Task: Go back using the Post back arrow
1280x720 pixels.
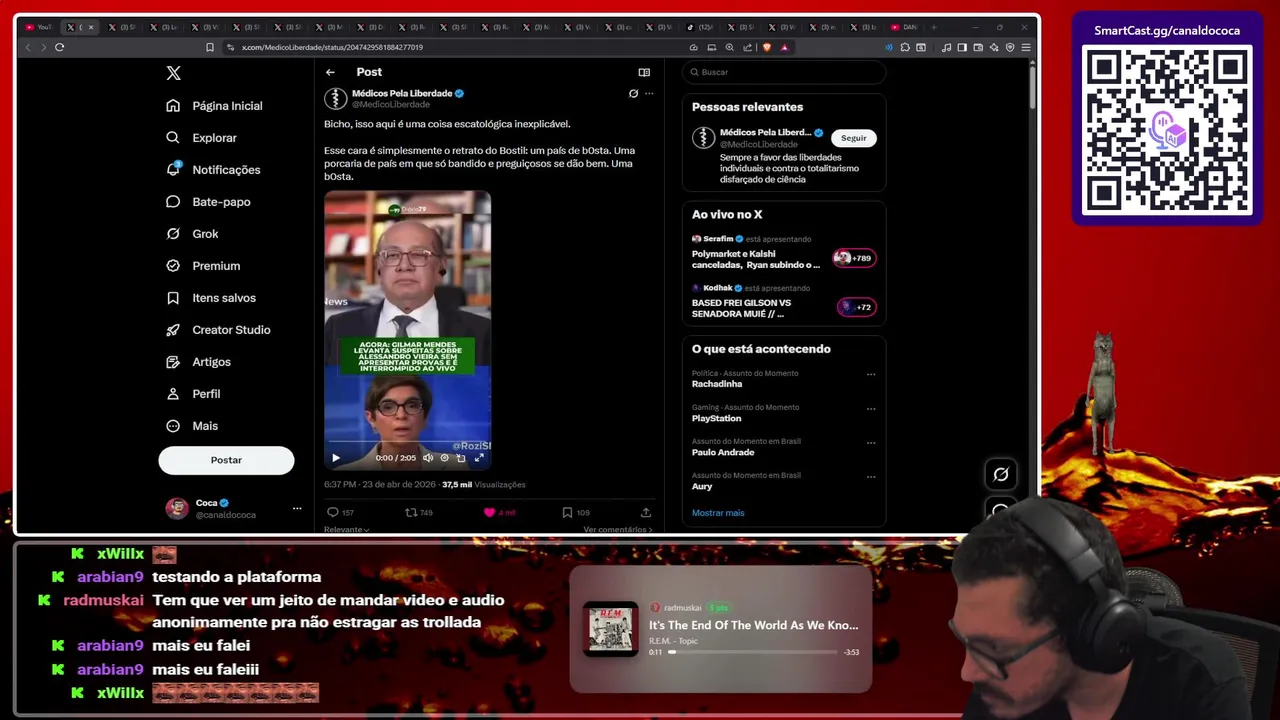Action: (330, 72)
